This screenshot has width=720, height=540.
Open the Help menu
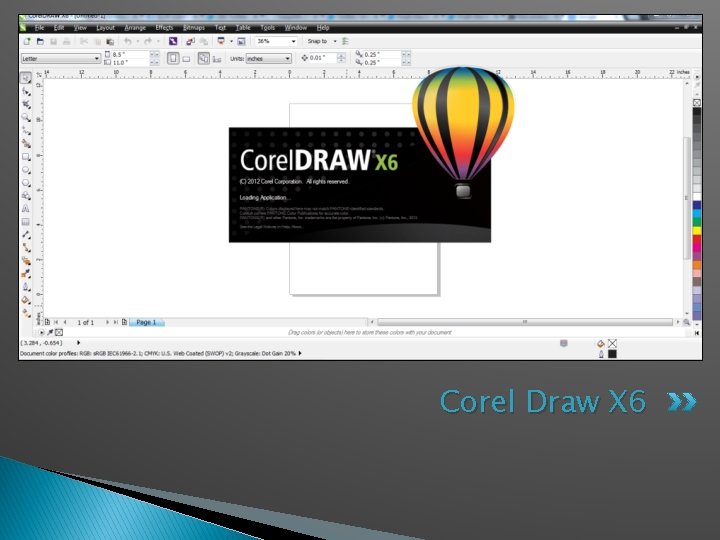pos(323,28)
